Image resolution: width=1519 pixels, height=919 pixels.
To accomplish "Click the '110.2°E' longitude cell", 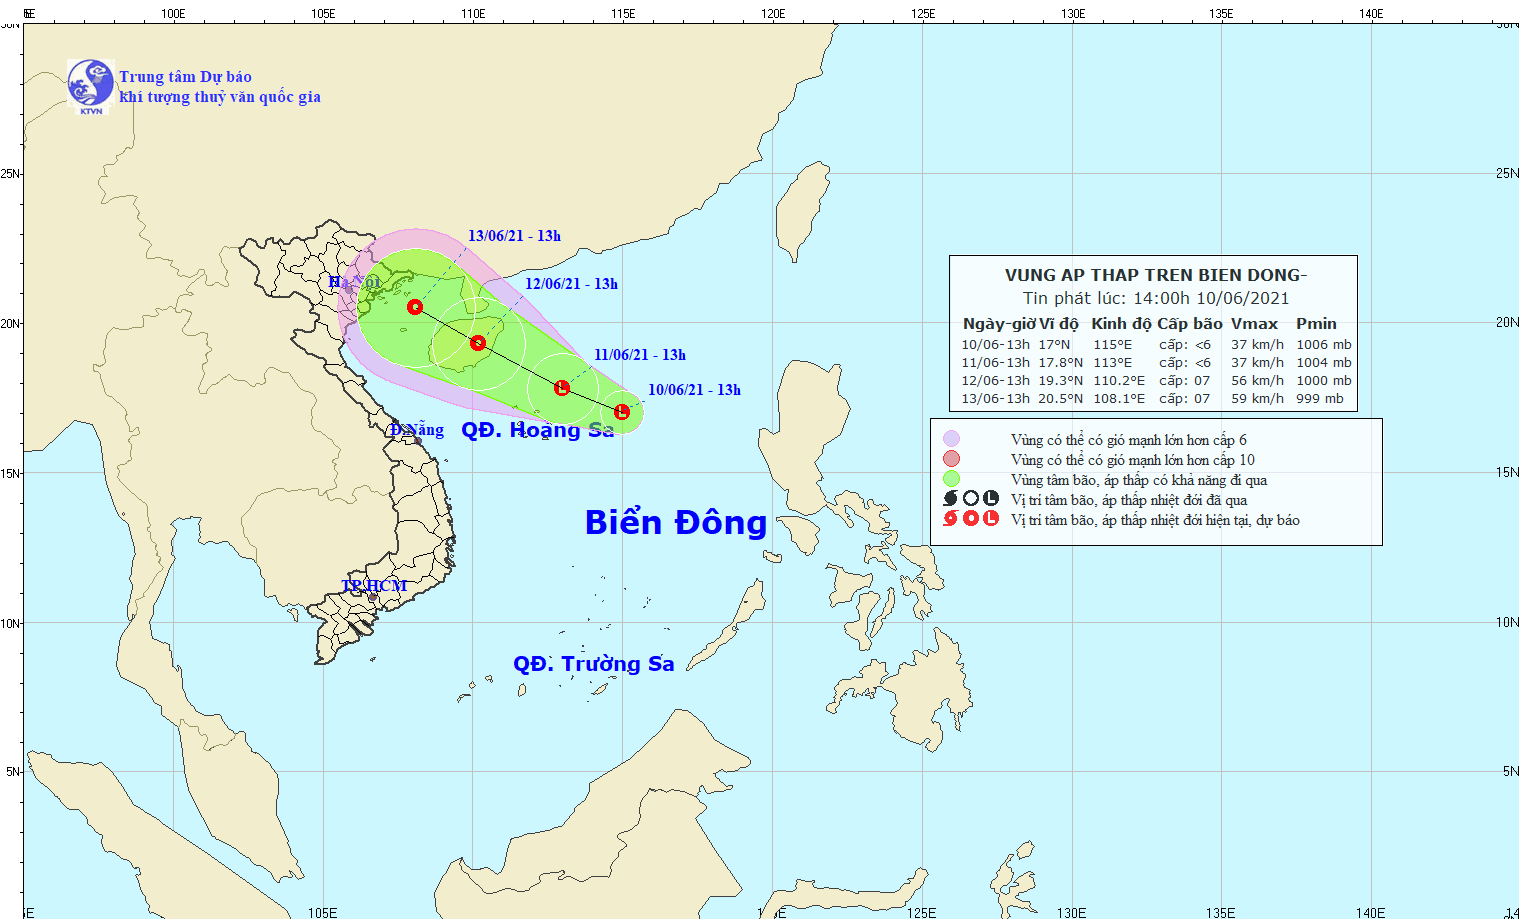I will (x=1119, y=381).
